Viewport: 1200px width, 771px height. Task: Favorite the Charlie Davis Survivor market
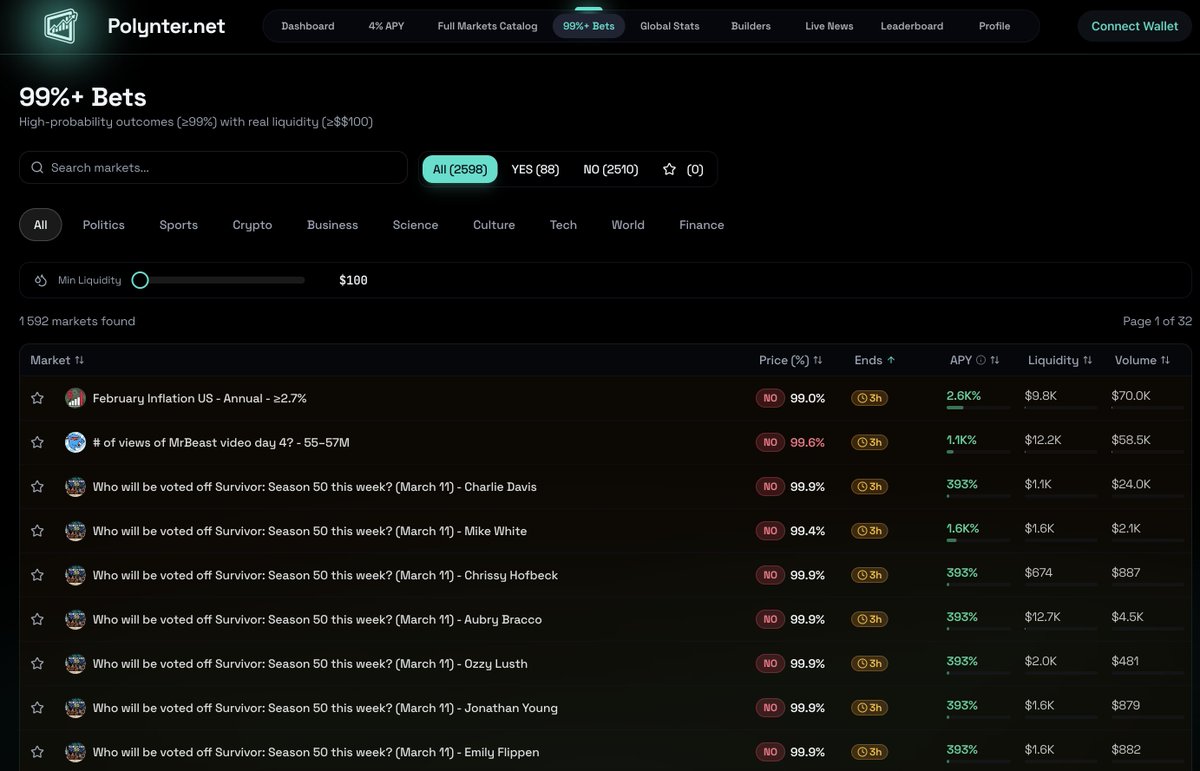[37, 486]
